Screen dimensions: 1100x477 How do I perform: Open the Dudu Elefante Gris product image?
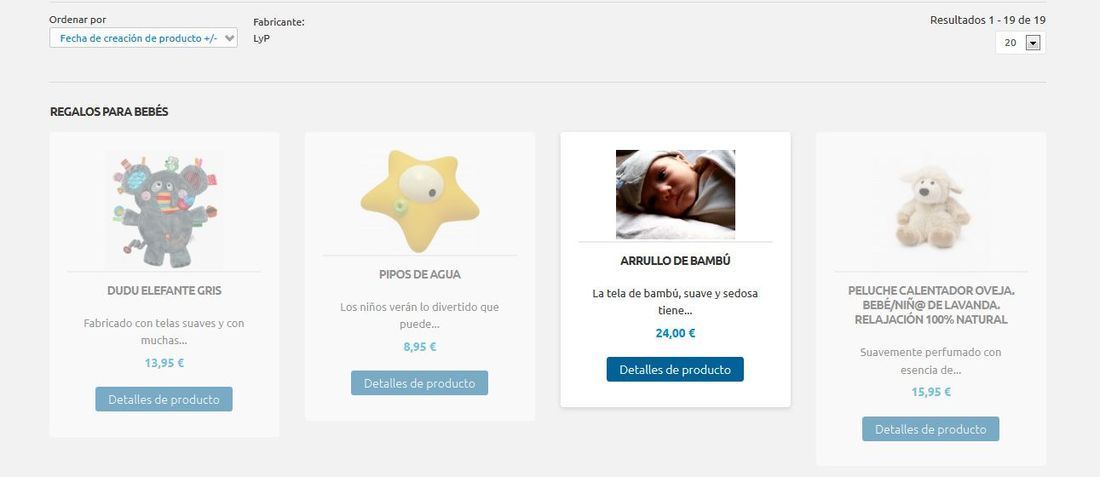(165, 210)
